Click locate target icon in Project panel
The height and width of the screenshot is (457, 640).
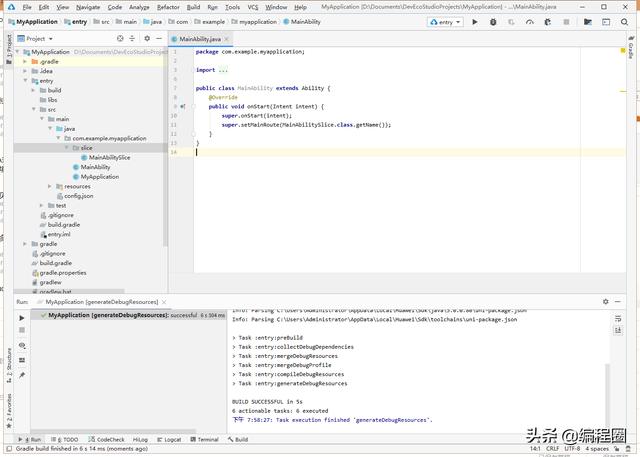120,38
